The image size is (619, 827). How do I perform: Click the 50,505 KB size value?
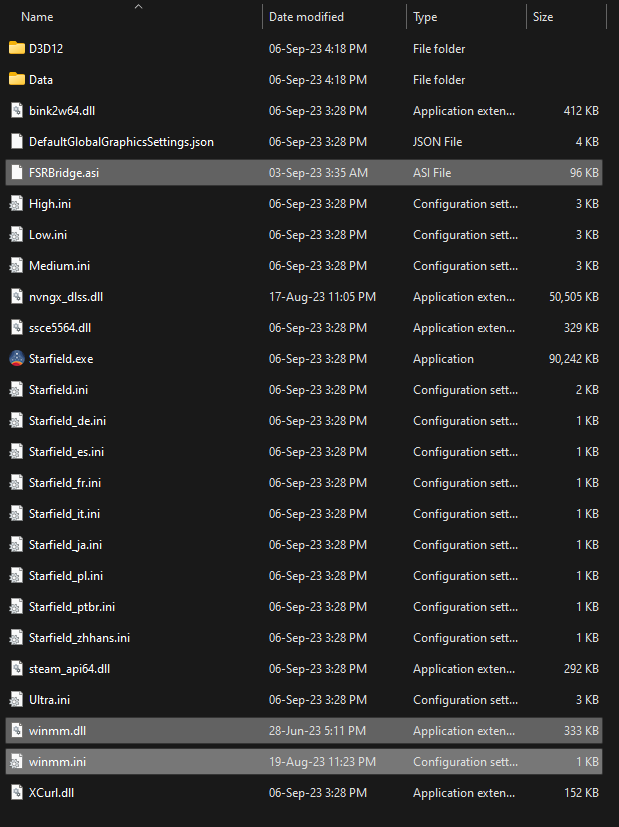tap(574, 297)
